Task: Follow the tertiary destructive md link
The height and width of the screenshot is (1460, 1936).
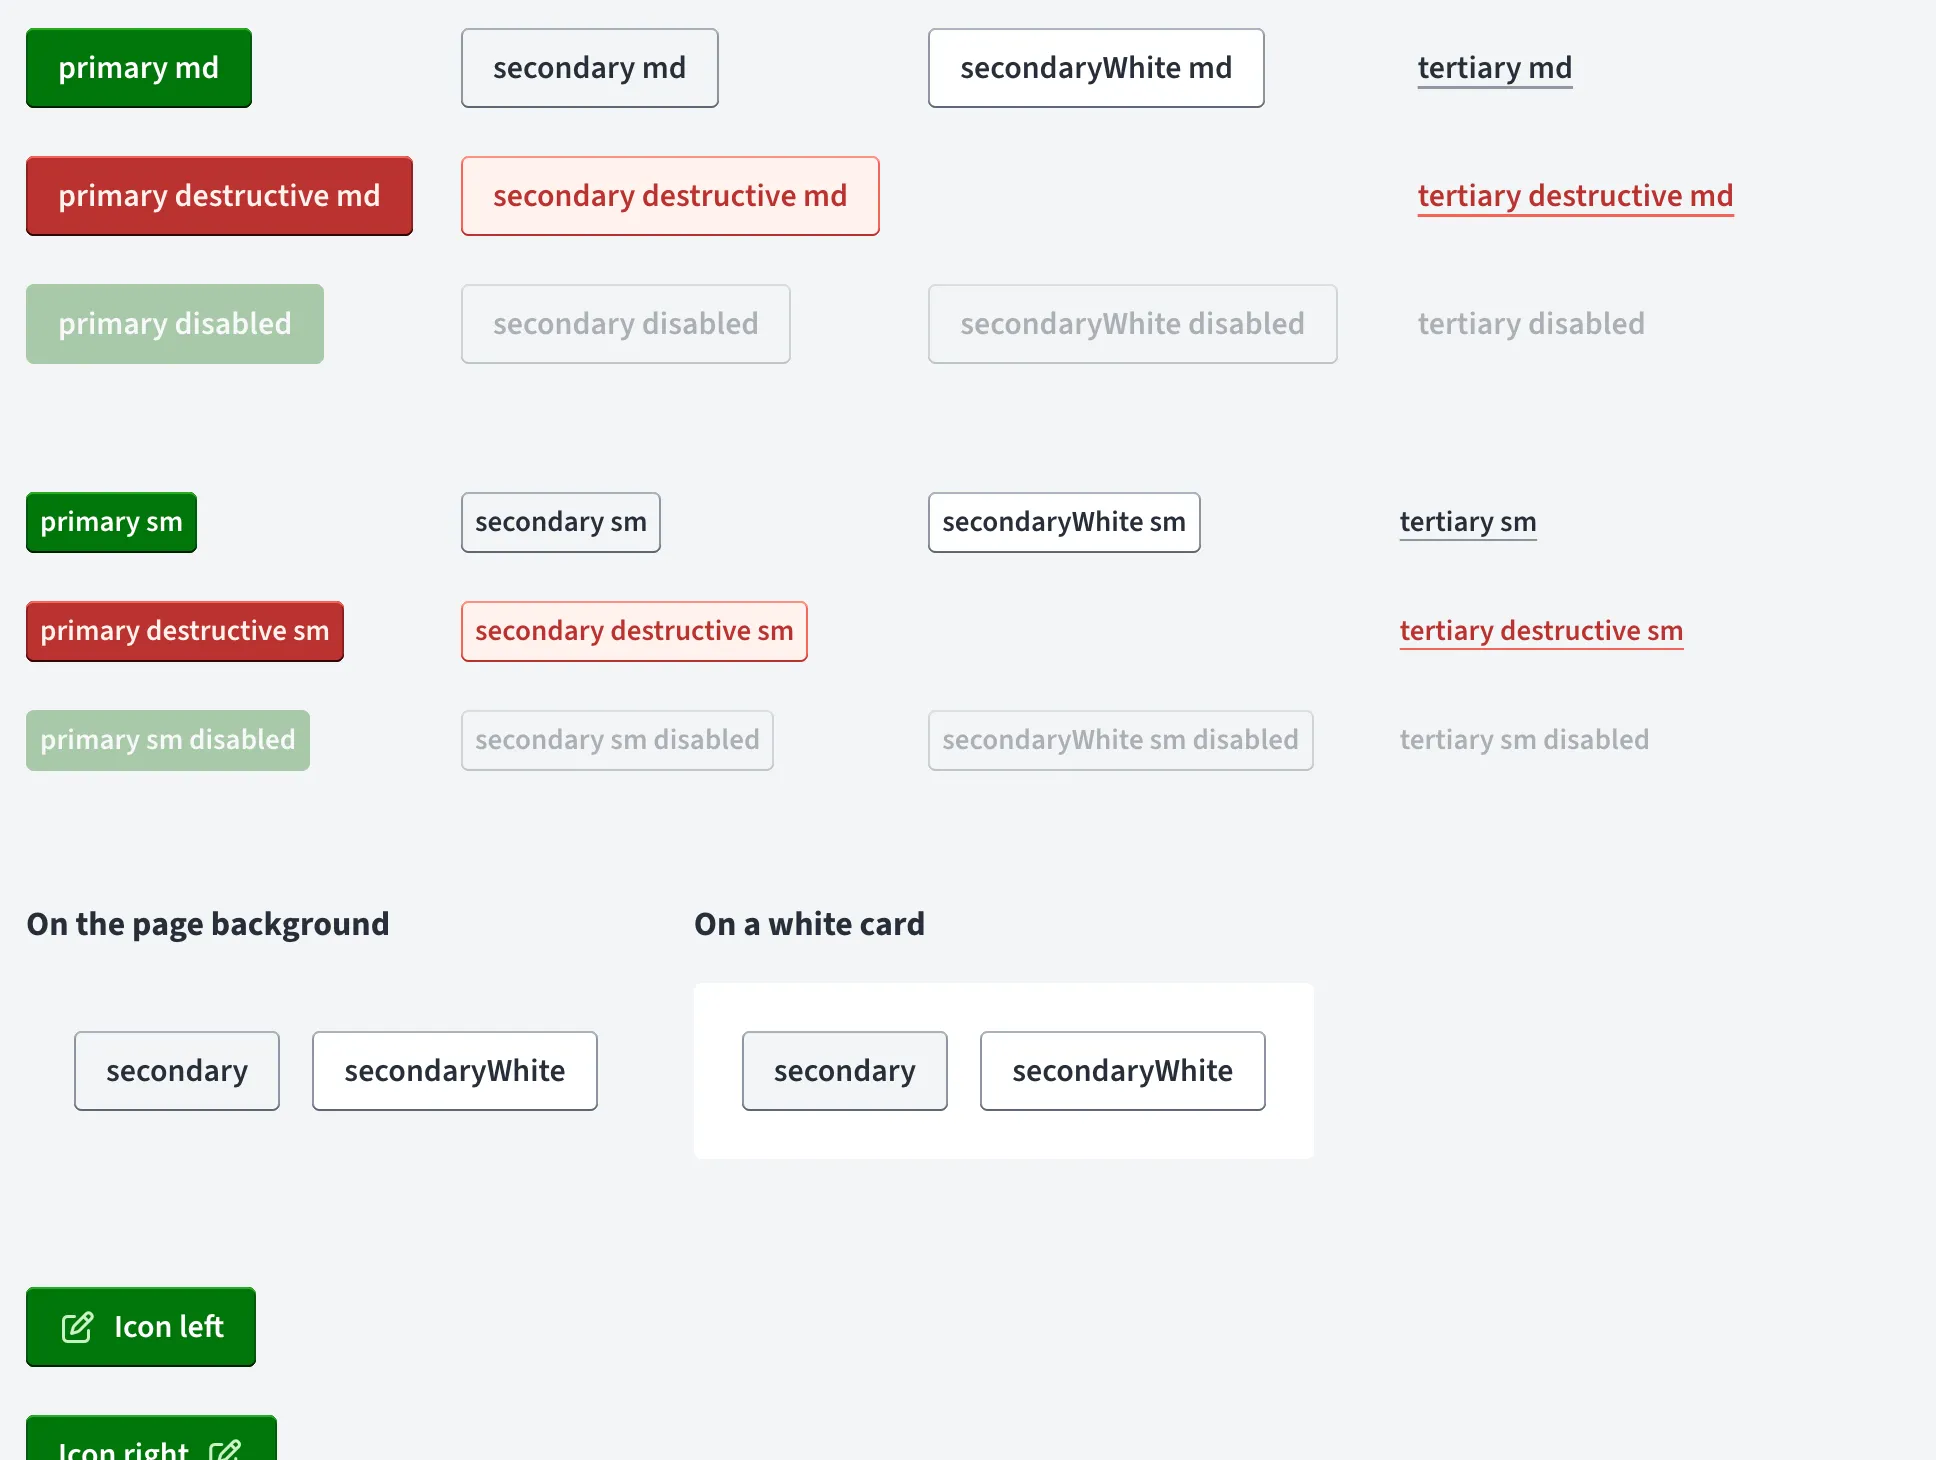Action: (1575, 197)
